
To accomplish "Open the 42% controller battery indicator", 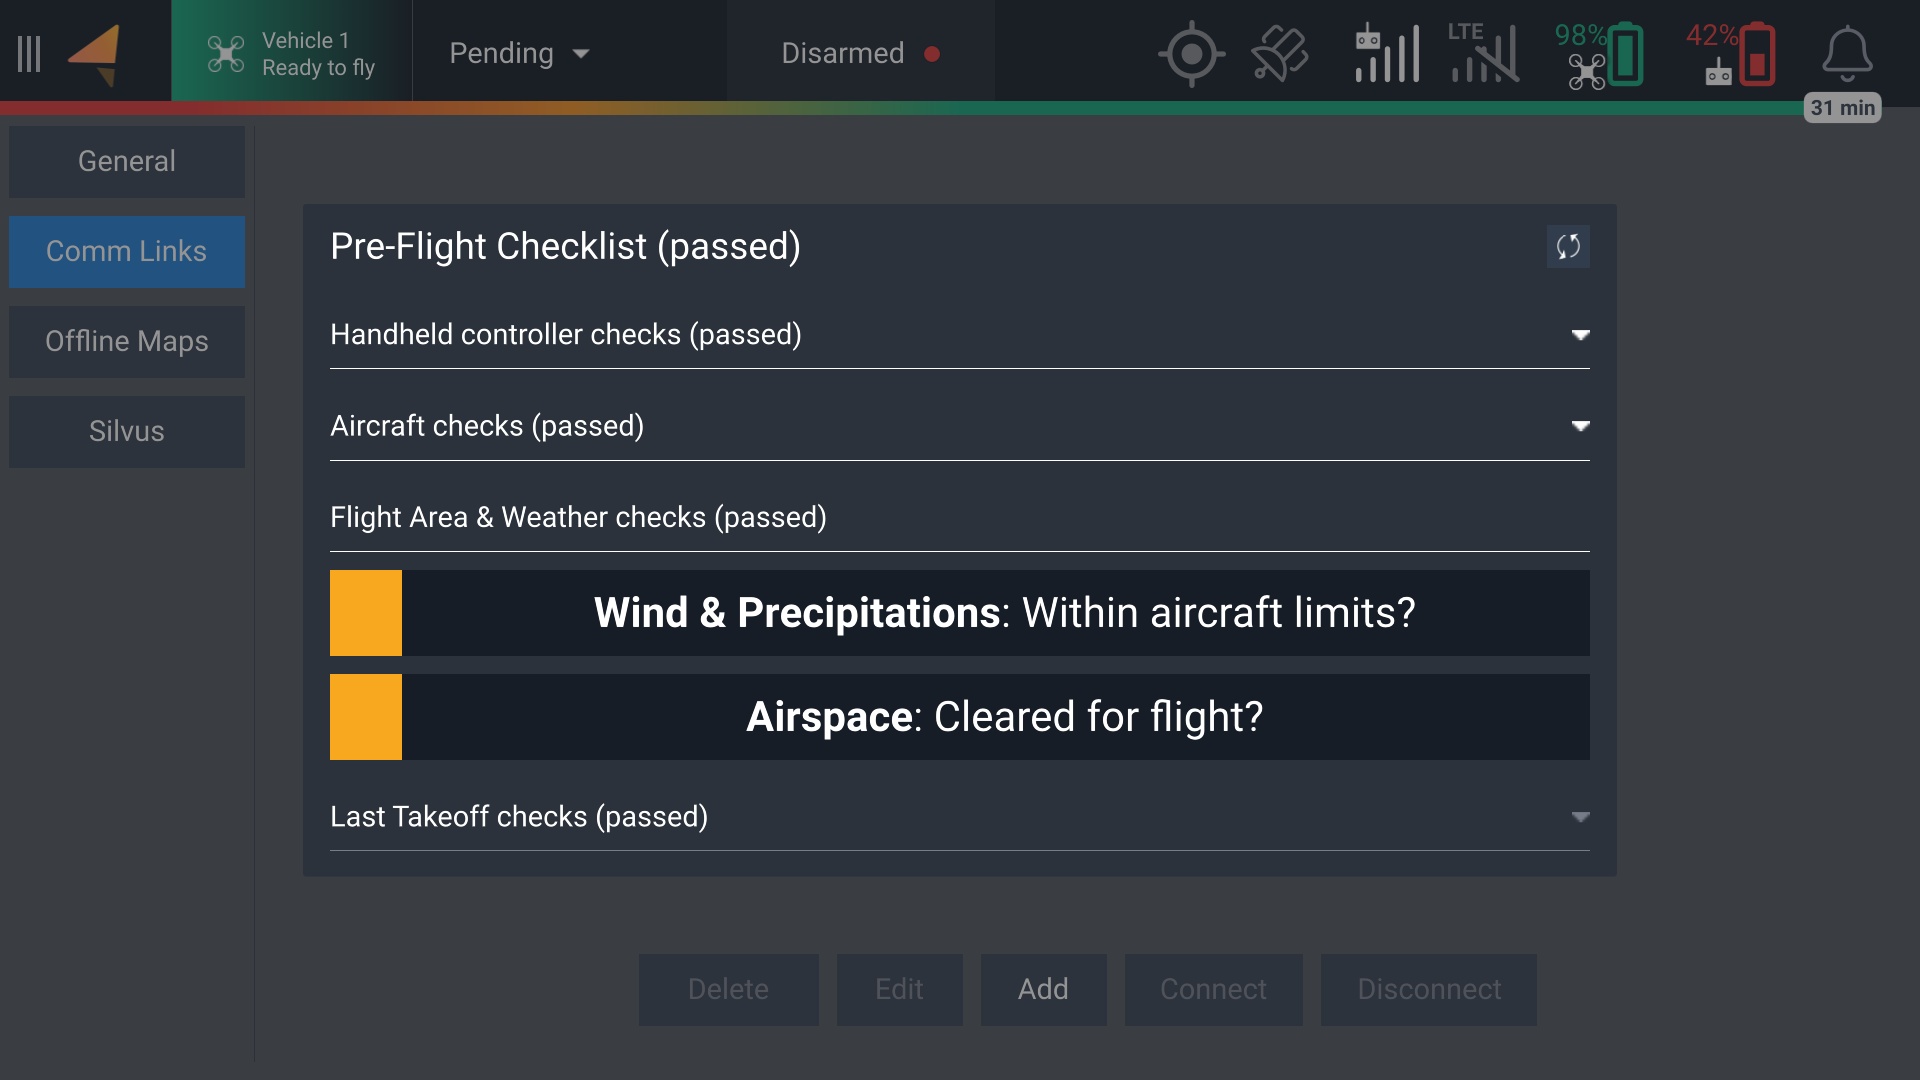I will [x=1731, y=54].
